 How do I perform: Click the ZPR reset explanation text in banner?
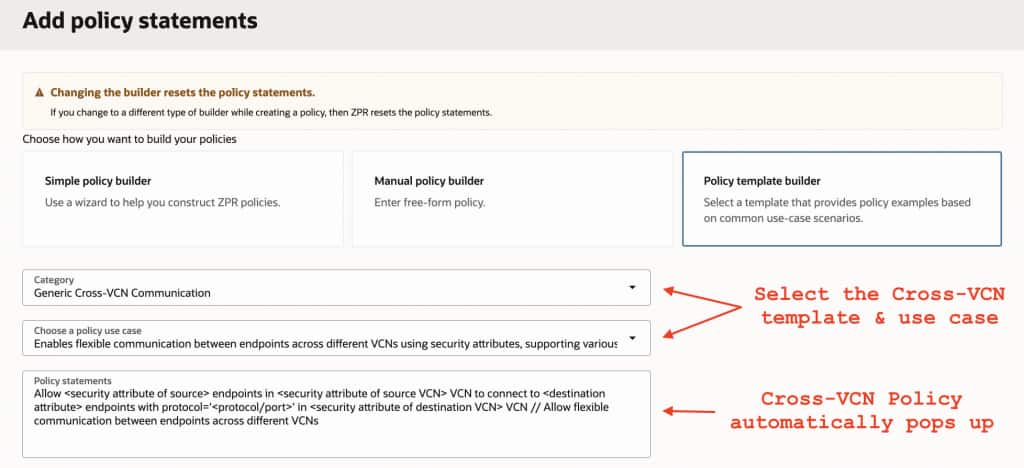270,111
